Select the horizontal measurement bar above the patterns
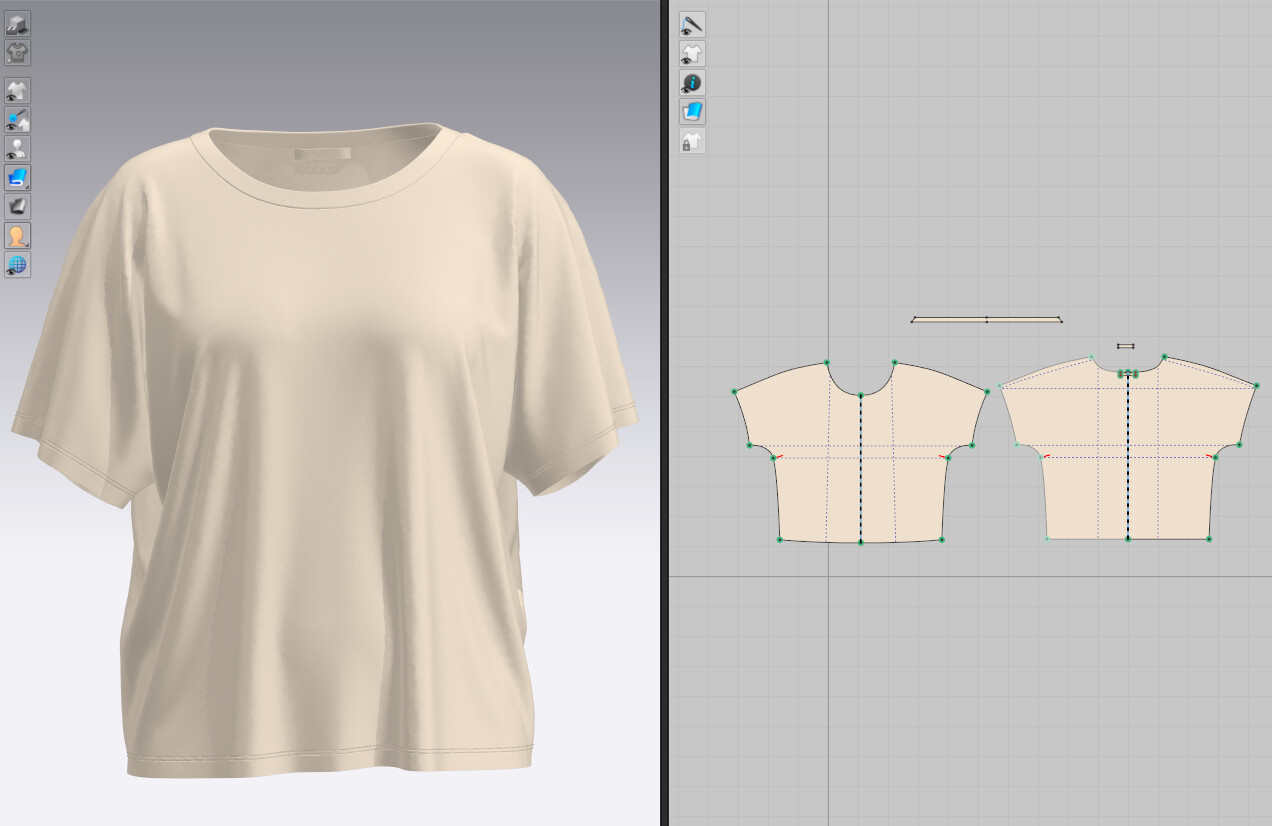1272x826 pixels. click(x=985, y=320)
